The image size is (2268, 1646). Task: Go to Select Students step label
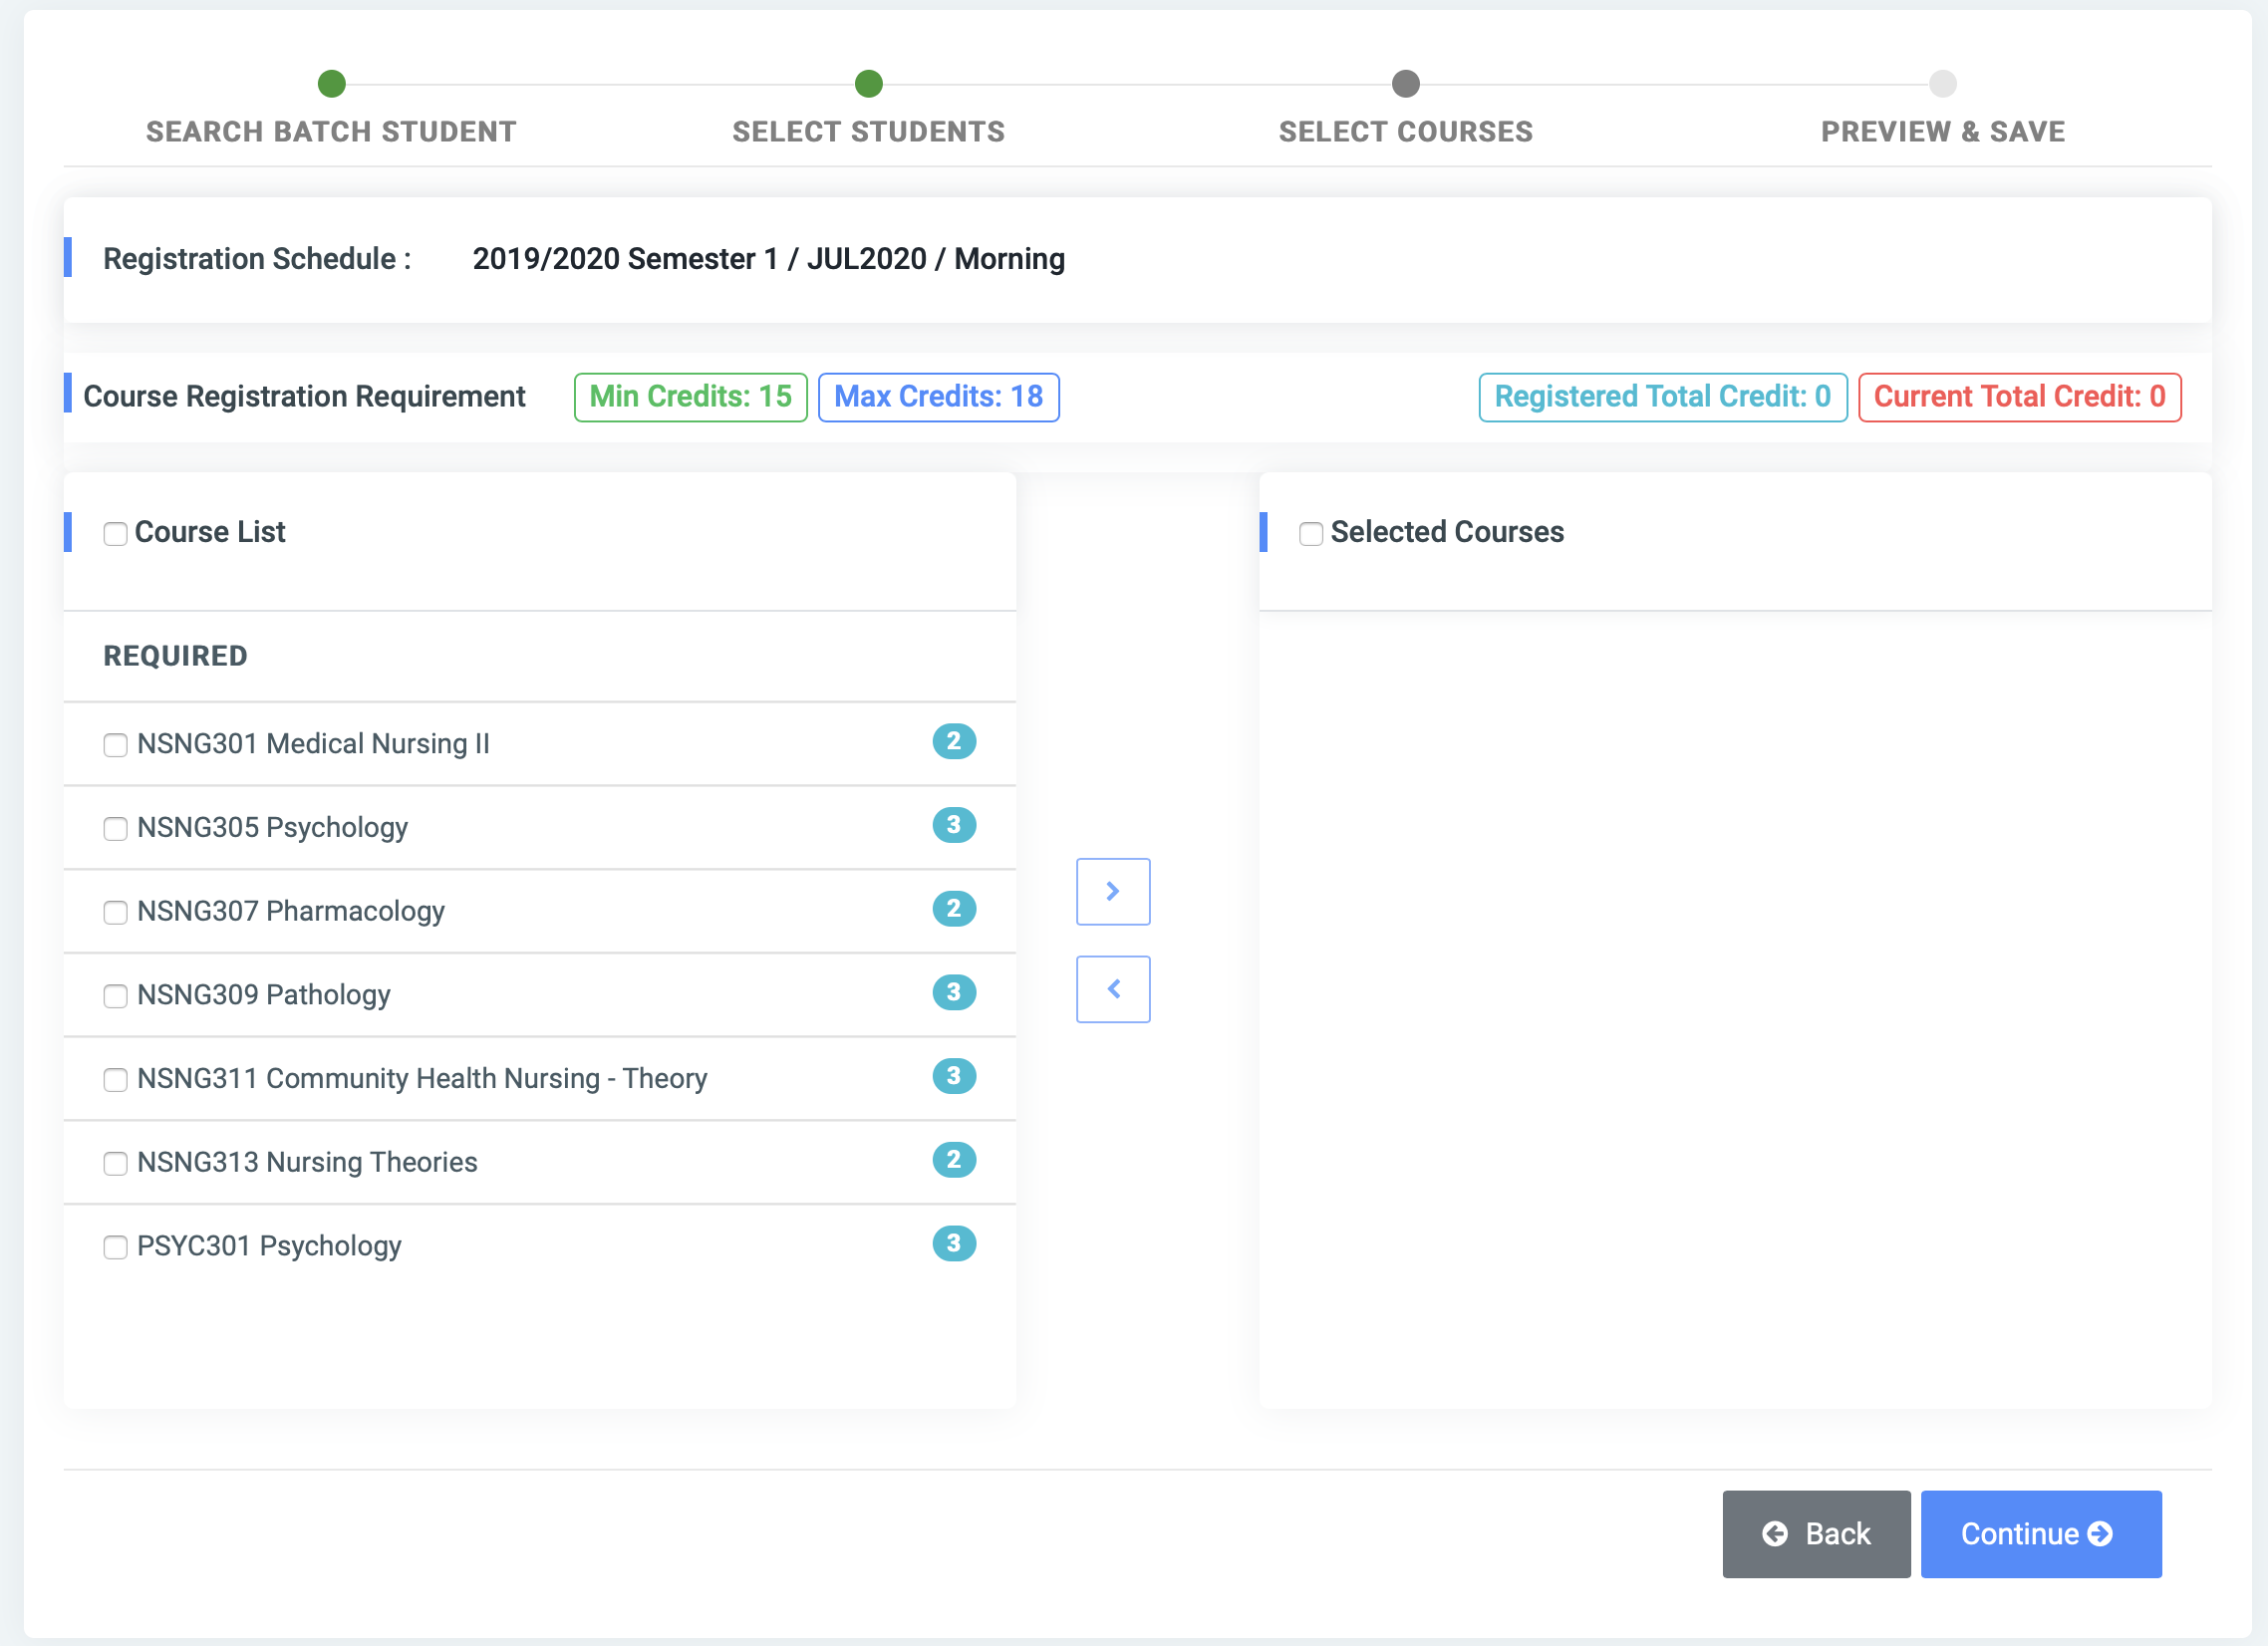click(x=868, y=132)
